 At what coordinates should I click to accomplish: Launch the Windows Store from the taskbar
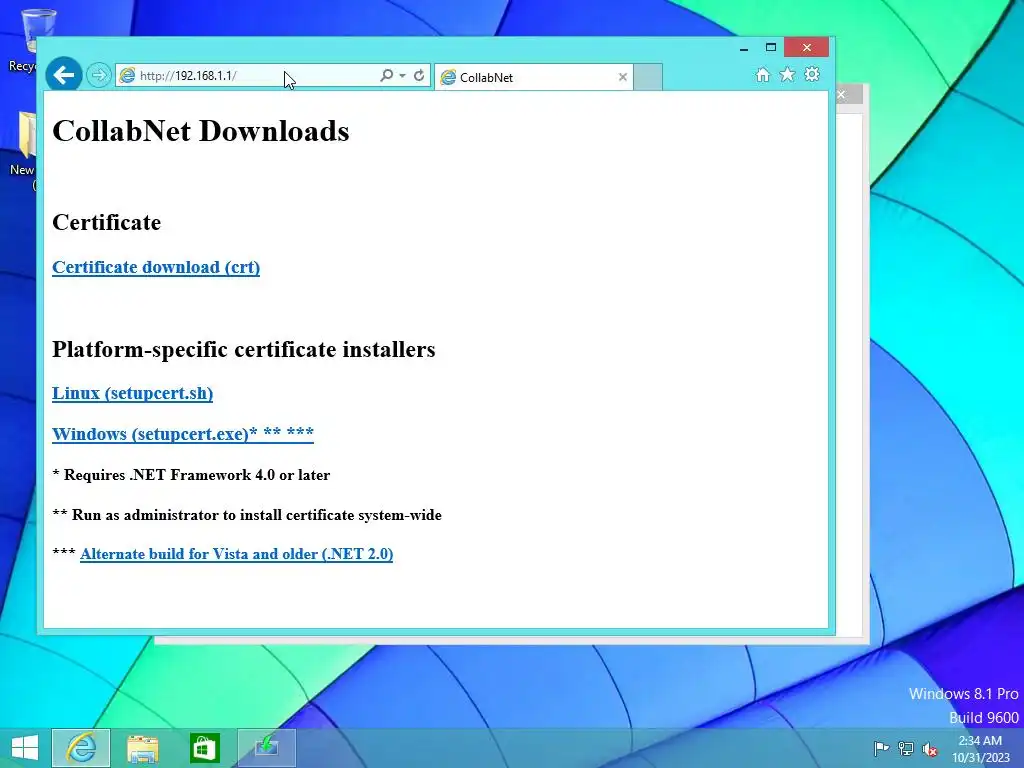tap(204, 748)
